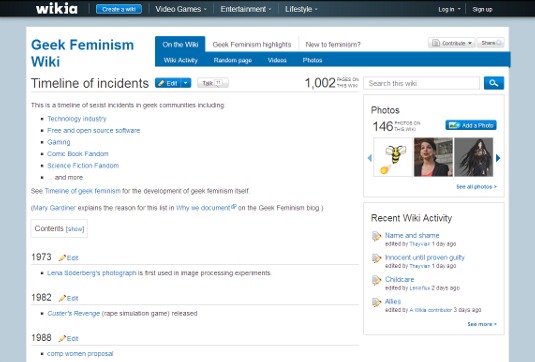Click See all photos link

coord(476,187)
